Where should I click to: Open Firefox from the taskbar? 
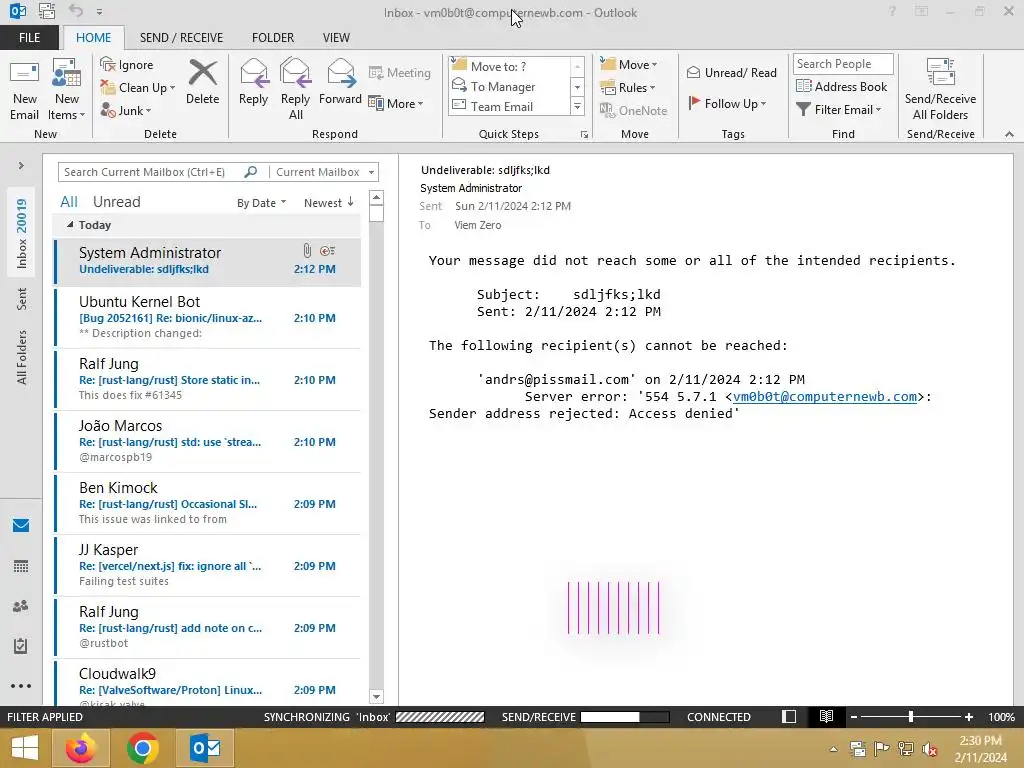click(81, 748)
